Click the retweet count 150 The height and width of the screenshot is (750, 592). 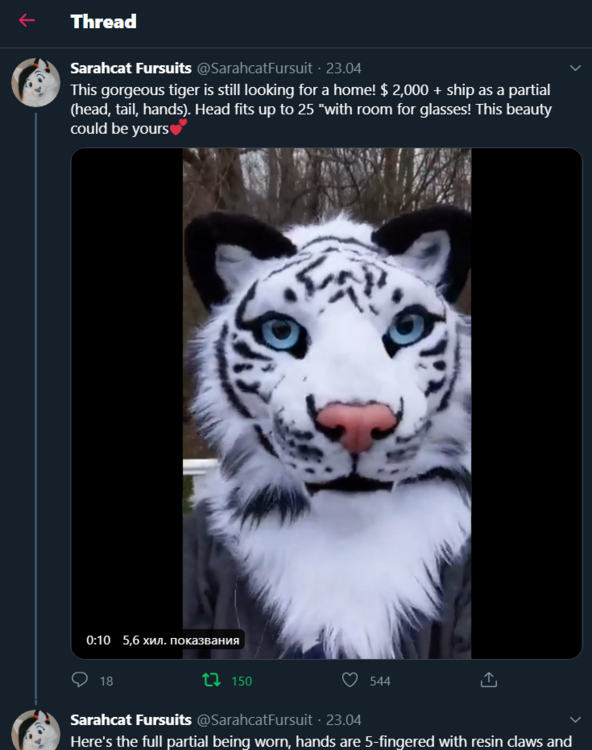pos(241,681)
